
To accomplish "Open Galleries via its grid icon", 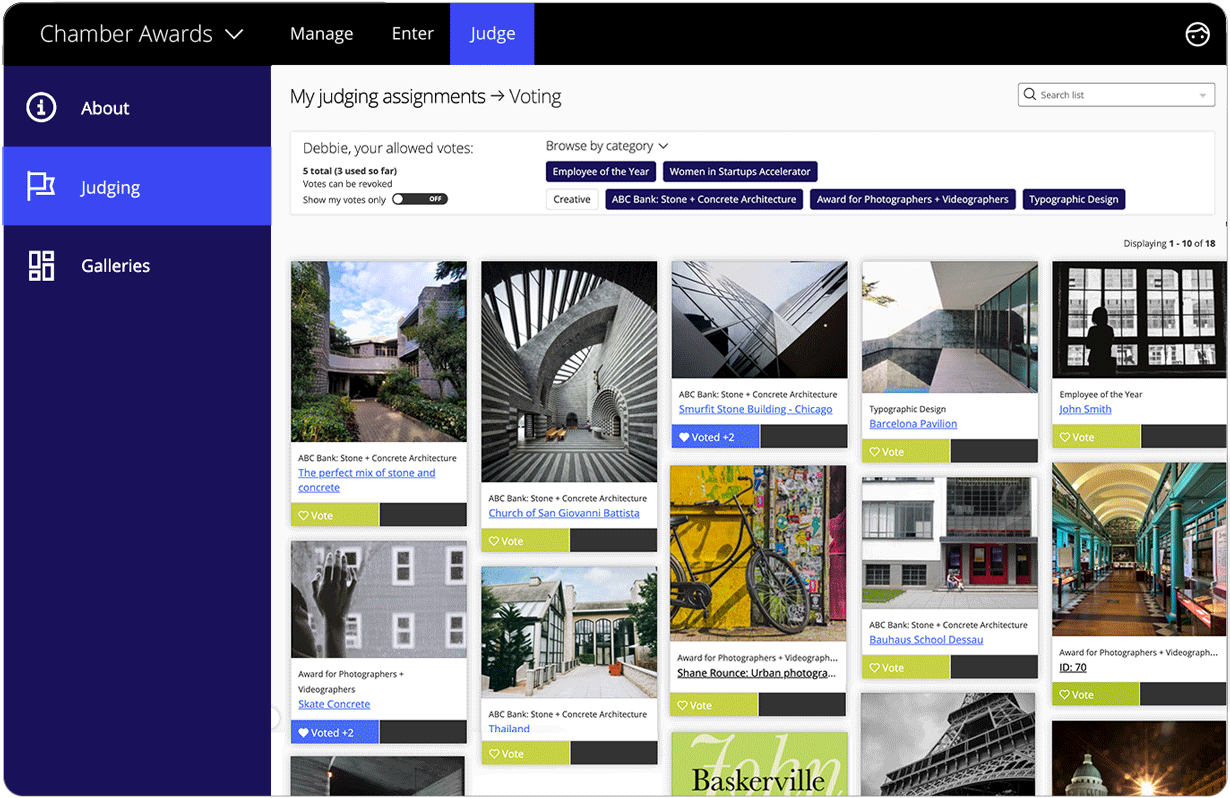I will (x=41, y=266).
